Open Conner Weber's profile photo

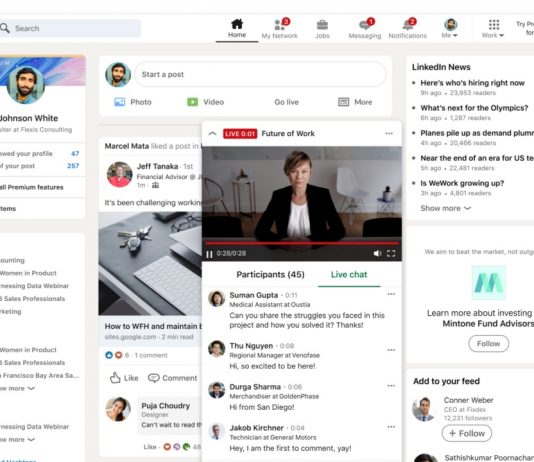pos(424,409)
